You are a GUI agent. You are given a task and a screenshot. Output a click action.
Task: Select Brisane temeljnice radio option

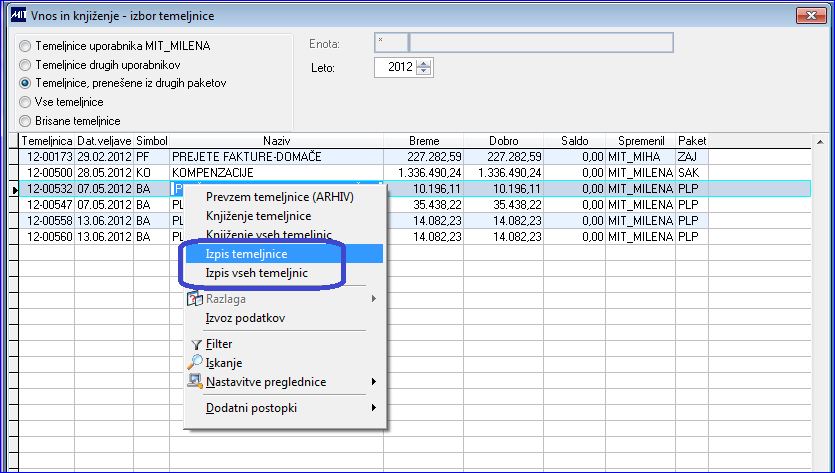tap(25, 121)
